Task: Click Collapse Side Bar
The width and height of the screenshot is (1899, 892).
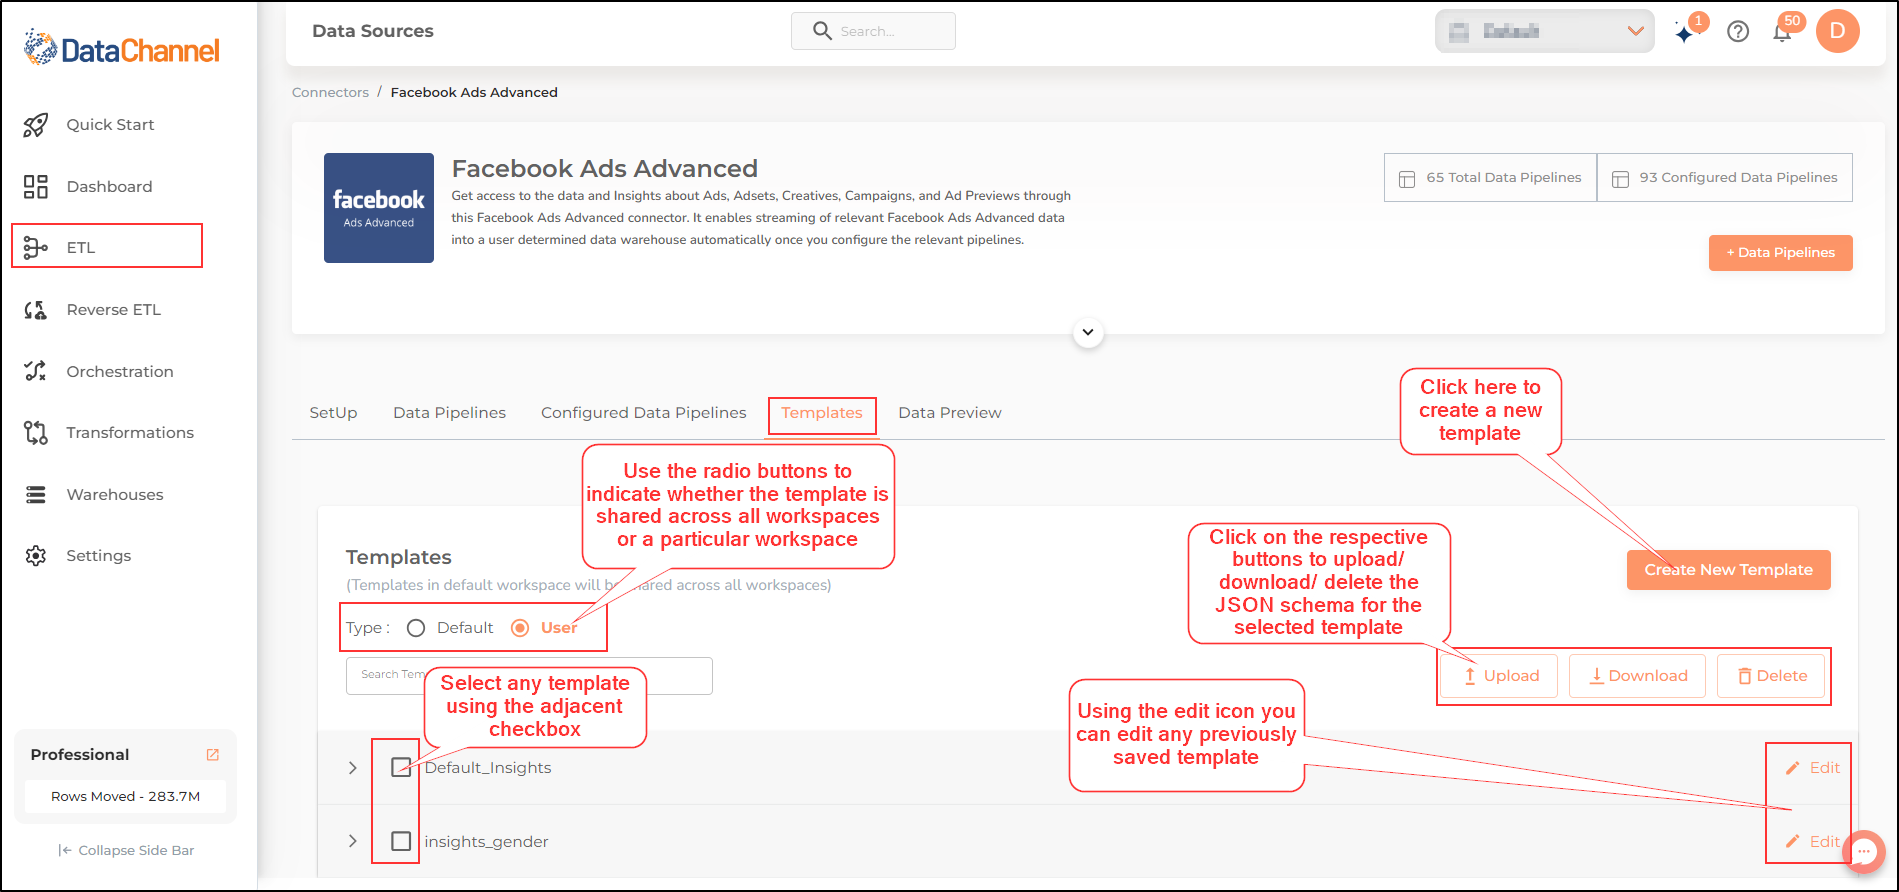Action: [126, 850]
